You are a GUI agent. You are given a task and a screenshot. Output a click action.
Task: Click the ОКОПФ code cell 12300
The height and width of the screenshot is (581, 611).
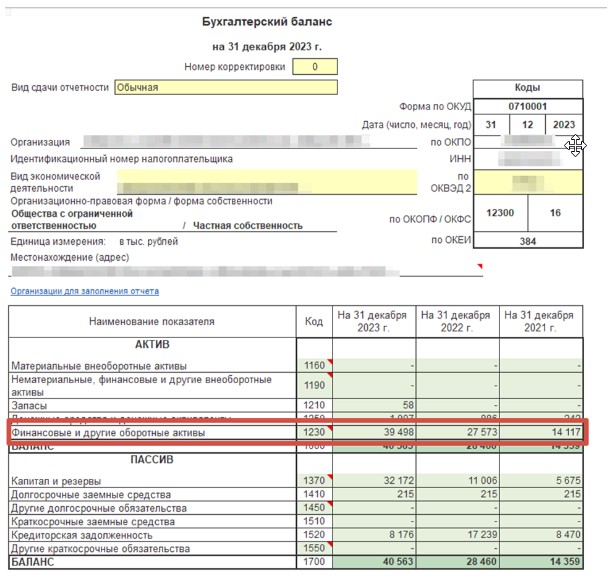tap(499, 213)
